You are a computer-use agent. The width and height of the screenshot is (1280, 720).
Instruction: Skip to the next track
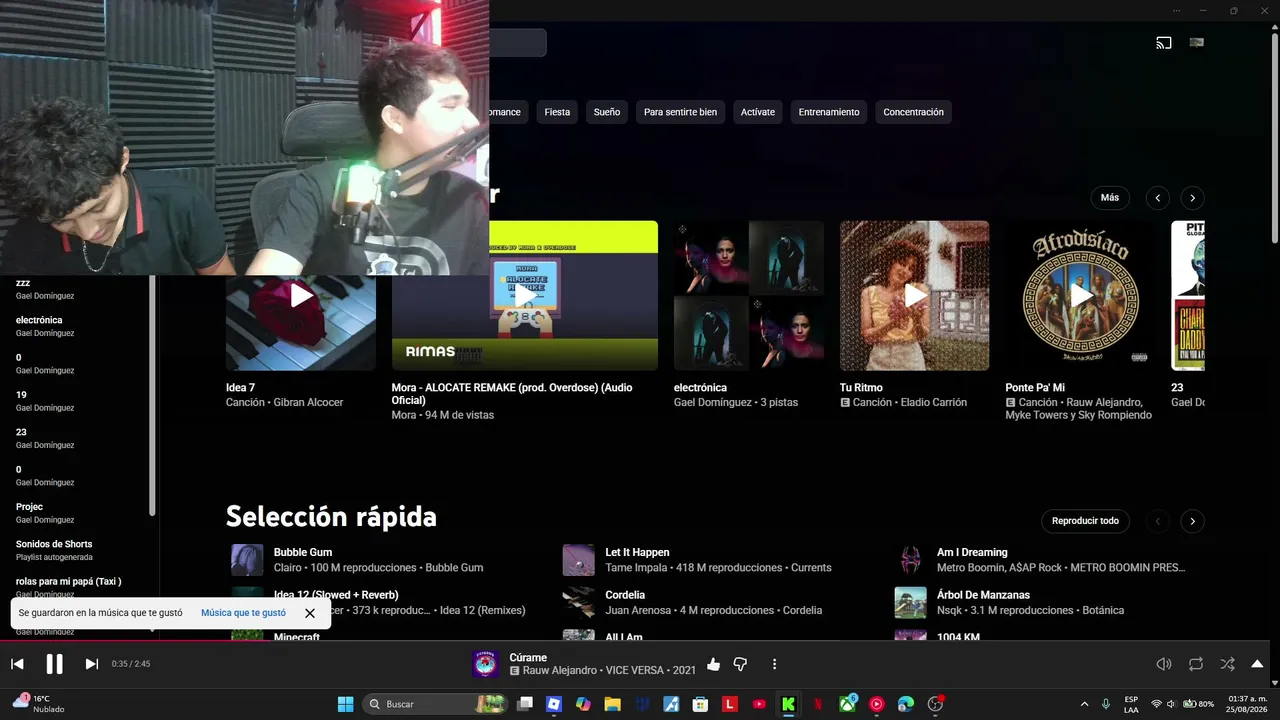tap(91, 664)
